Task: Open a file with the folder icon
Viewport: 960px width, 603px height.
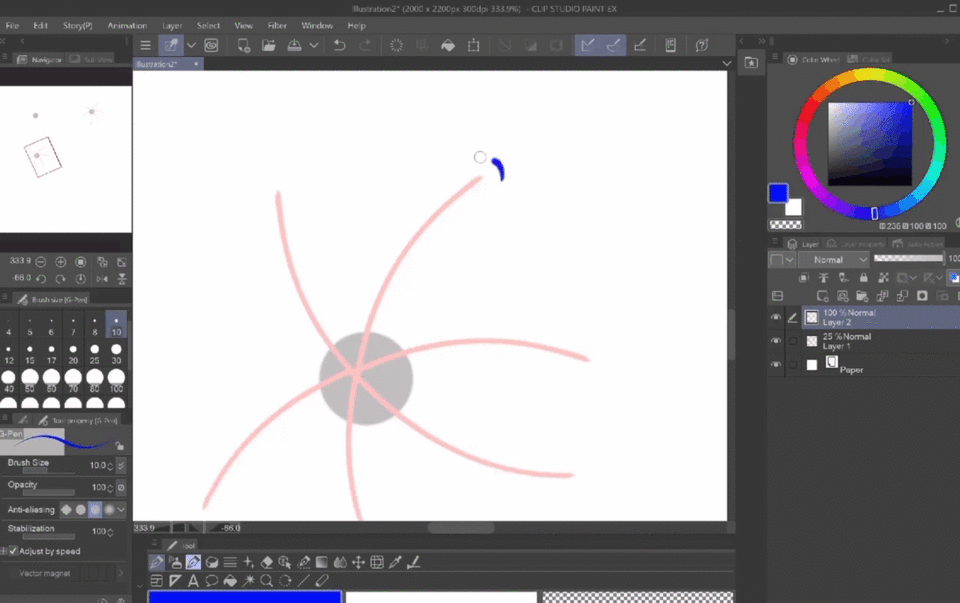Action: point(269,45)
